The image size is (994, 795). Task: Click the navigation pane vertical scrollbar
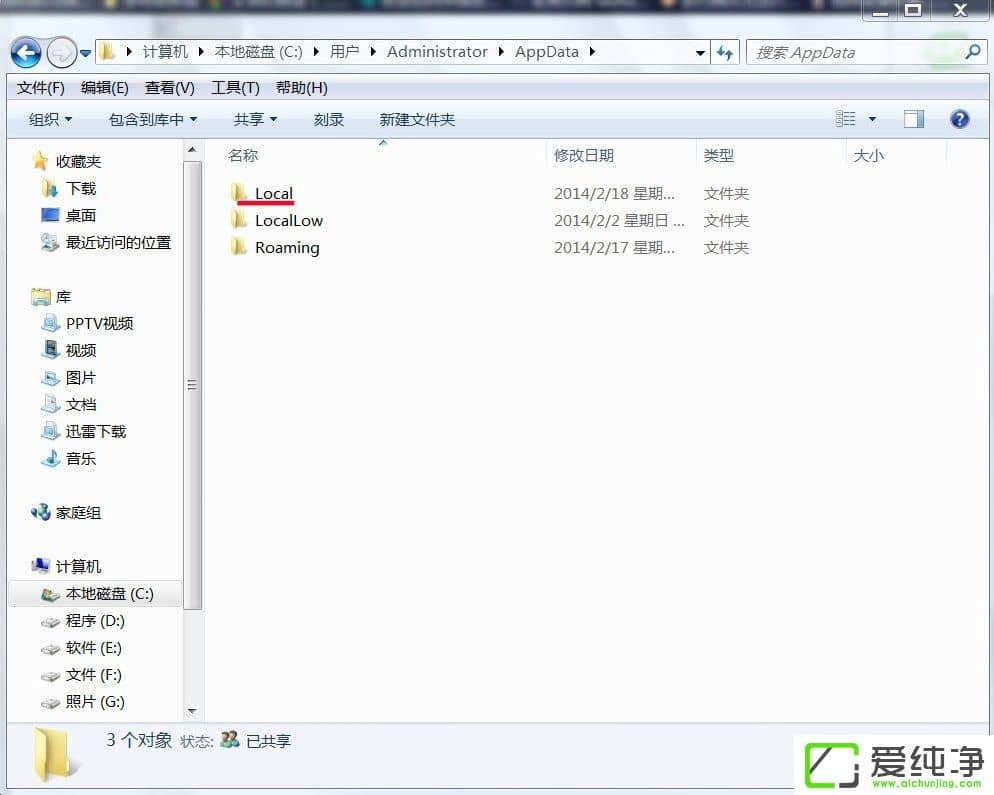tap(192, 385)
